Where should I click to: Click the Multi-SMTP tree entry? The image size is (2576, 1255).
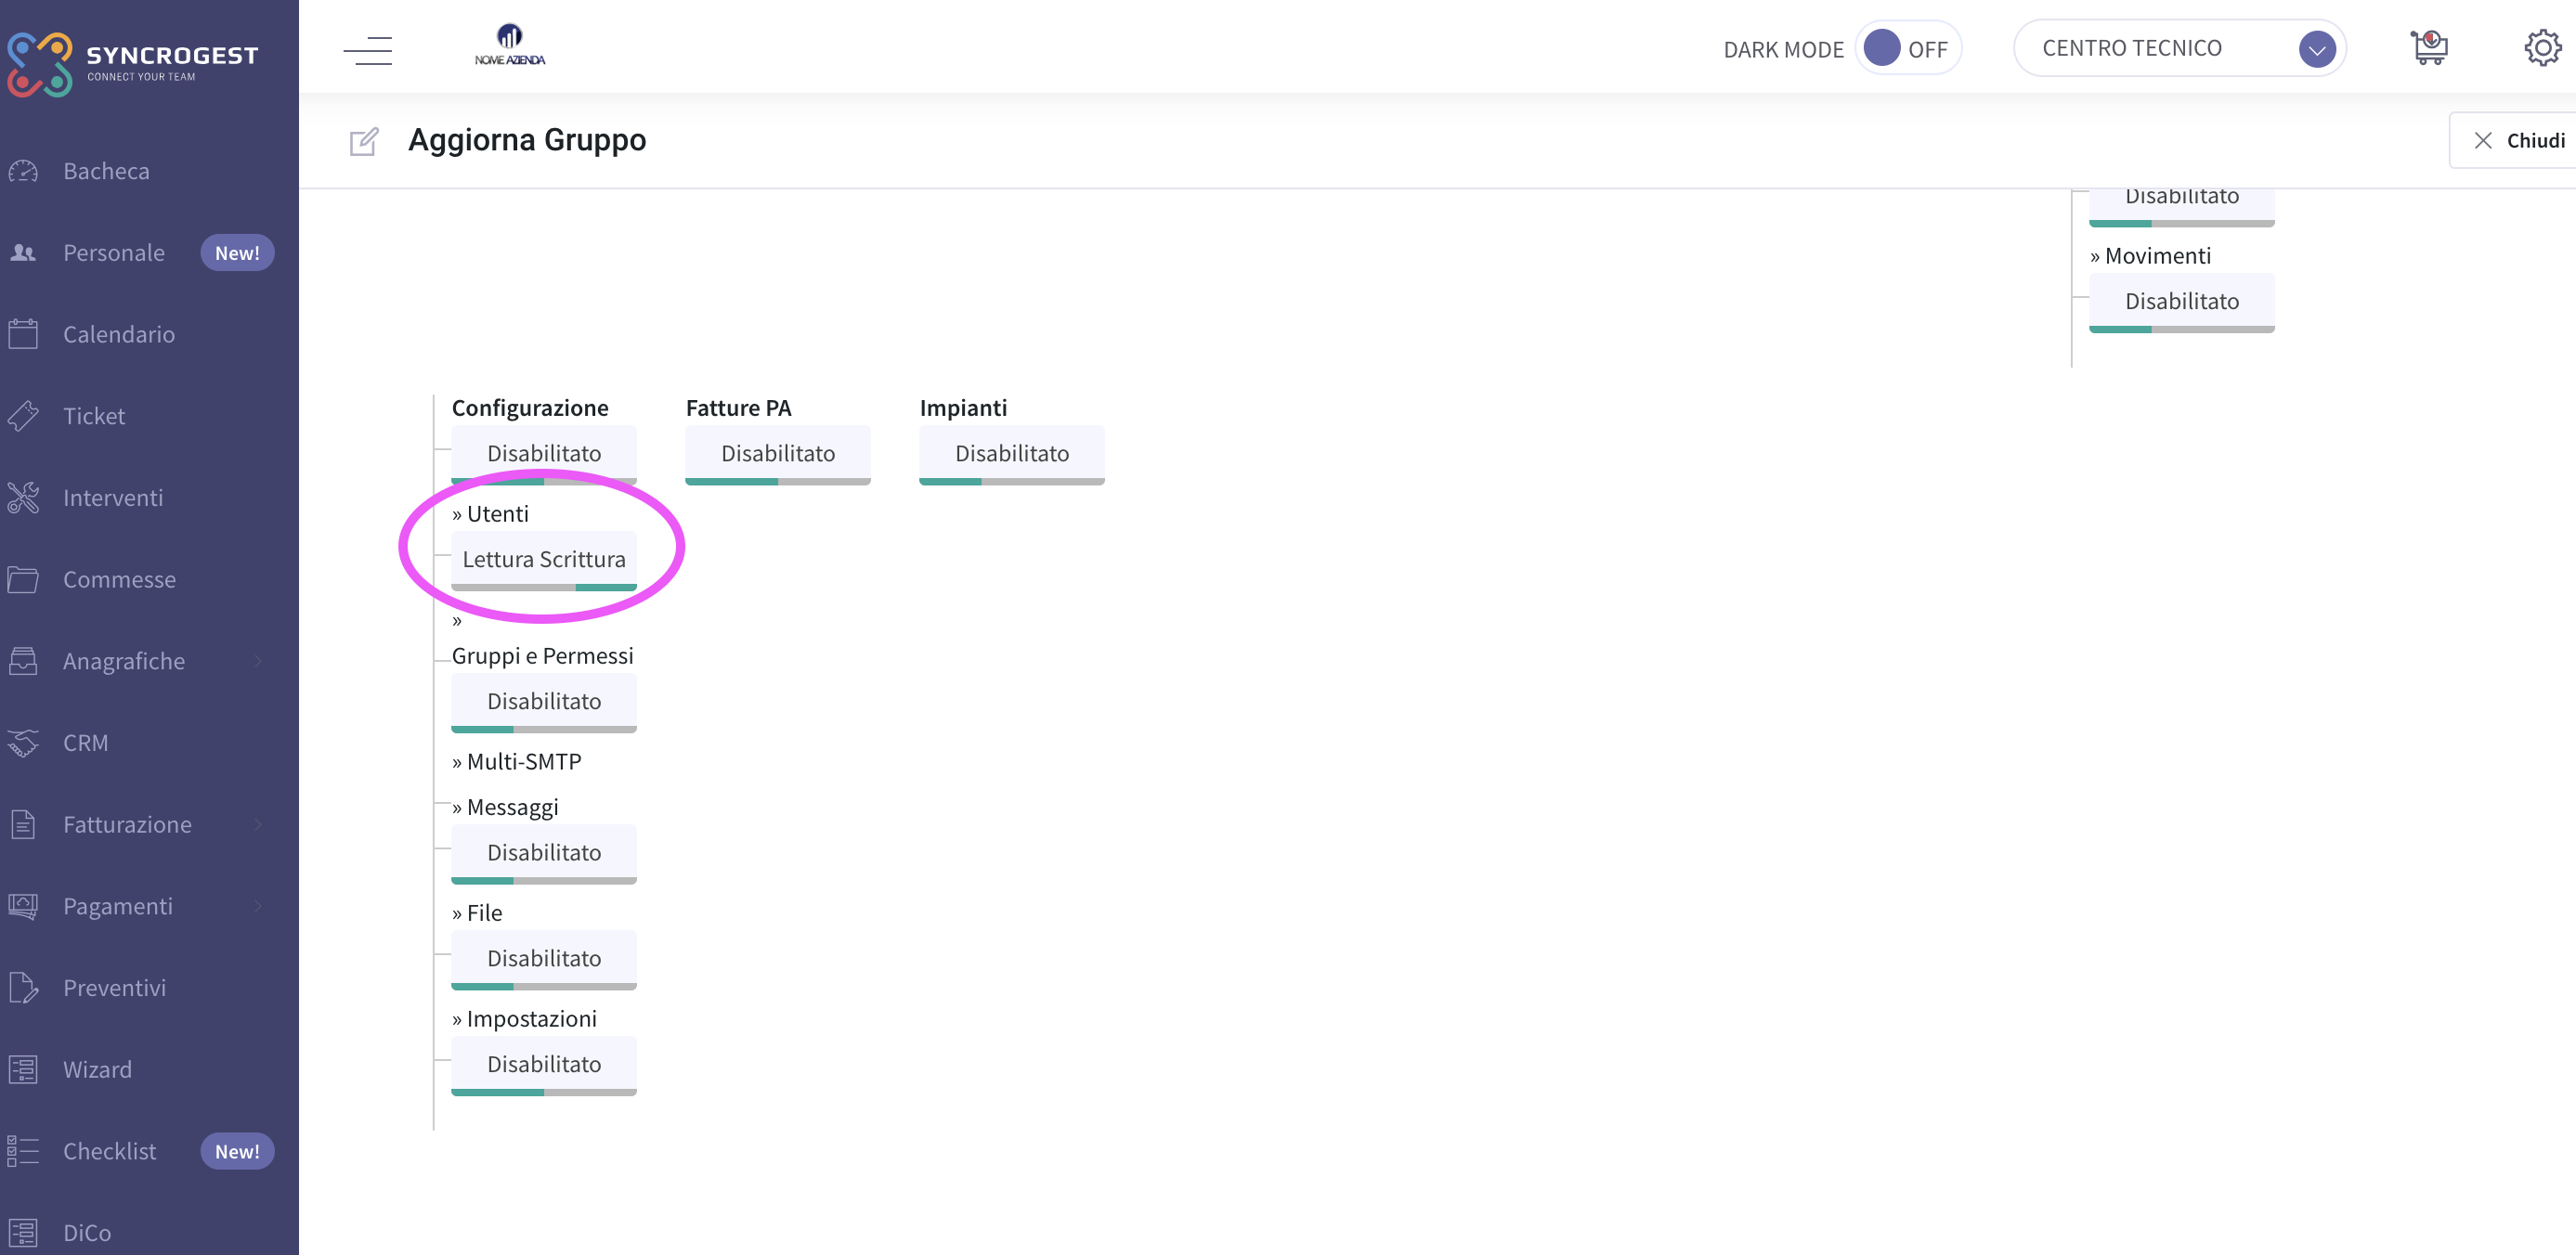(517, 762)
